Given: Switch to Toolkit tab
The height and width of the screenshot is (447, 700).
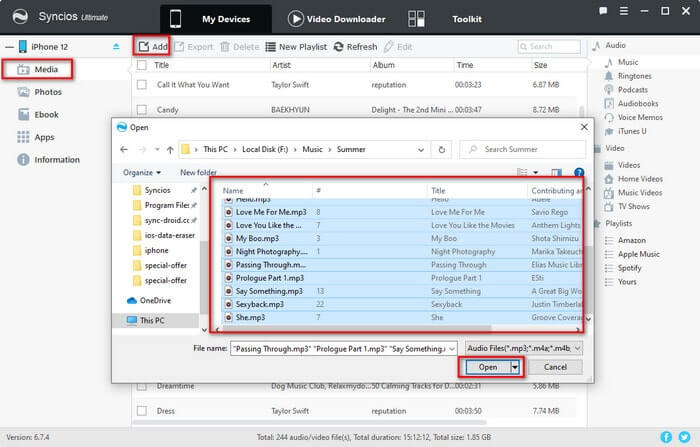Looking at the screenshot, I should (x=445, y=19).
